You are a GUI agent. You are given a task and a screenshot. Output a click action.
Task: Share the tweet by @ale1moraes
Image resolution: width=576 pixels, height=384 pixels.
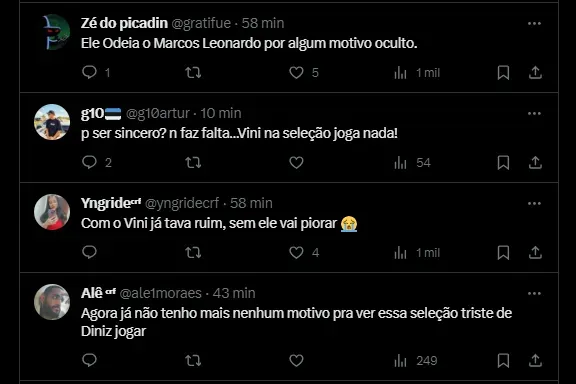[535, 360]
